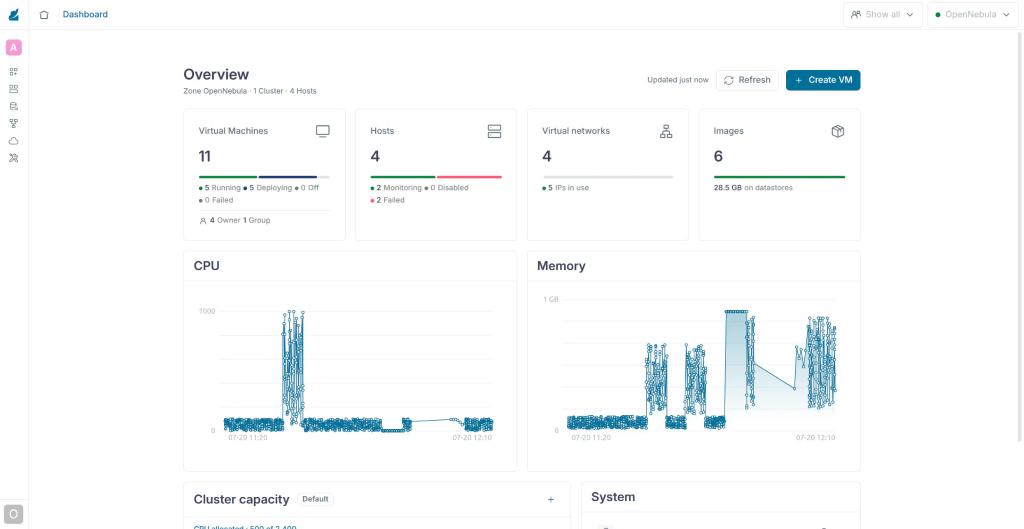Click the CPU allocated link
This screenshot has height=529, width=1024.
246,526
